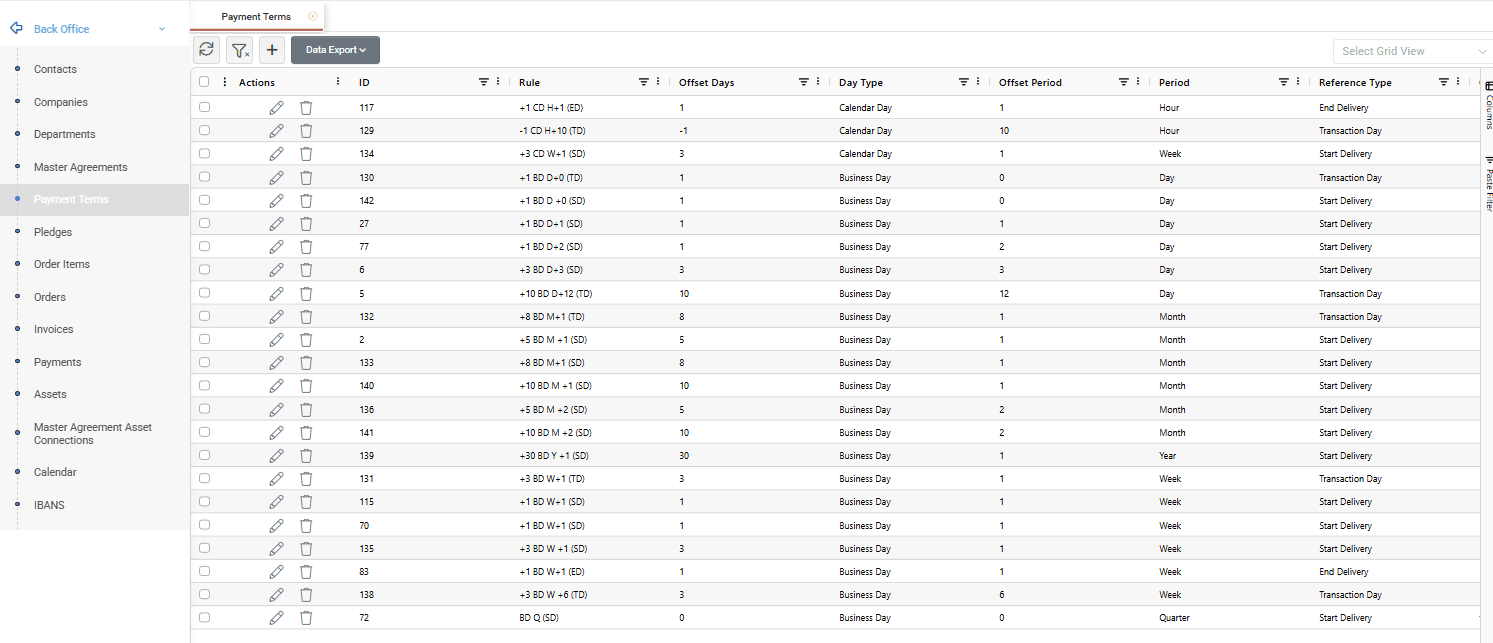This screenshot has height=643, width=1493.
Task: Select the row with ID 140
Action: click(x=204, y=385)
